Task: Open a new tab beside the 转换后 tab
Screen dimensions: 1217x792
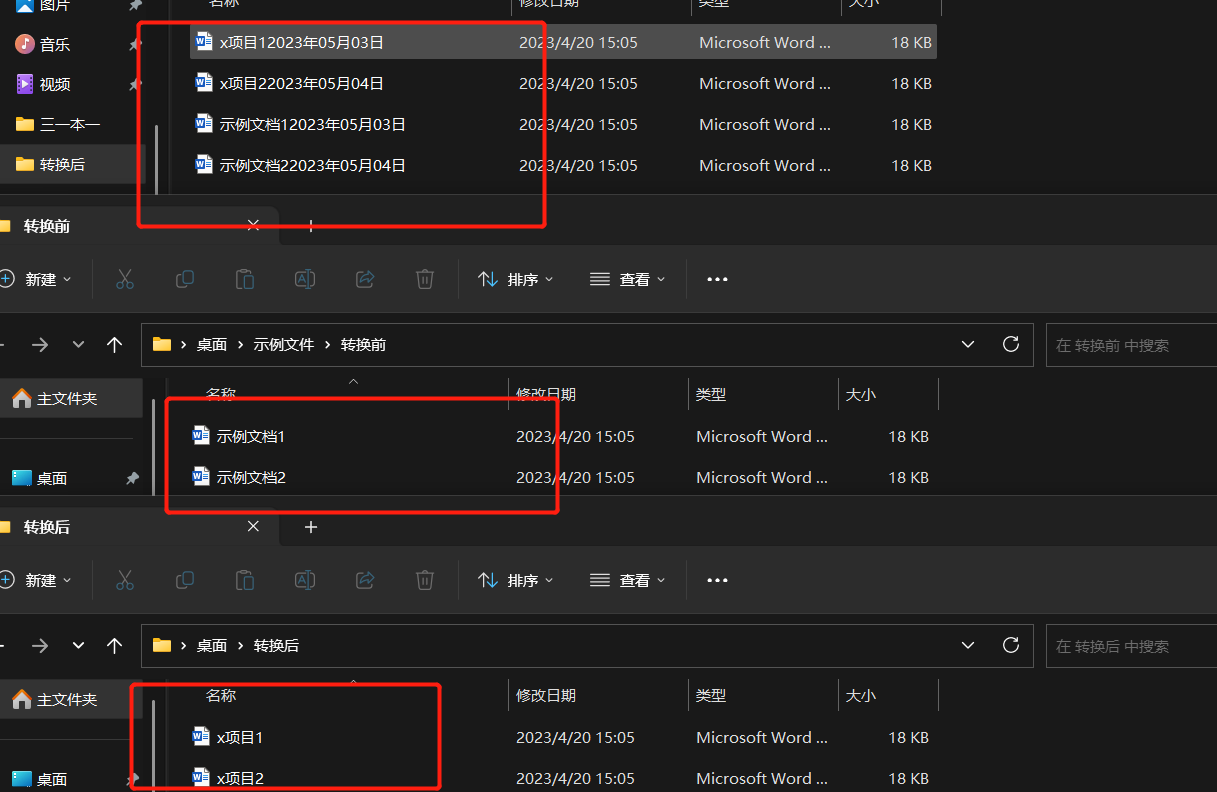Action: (311, 527)
